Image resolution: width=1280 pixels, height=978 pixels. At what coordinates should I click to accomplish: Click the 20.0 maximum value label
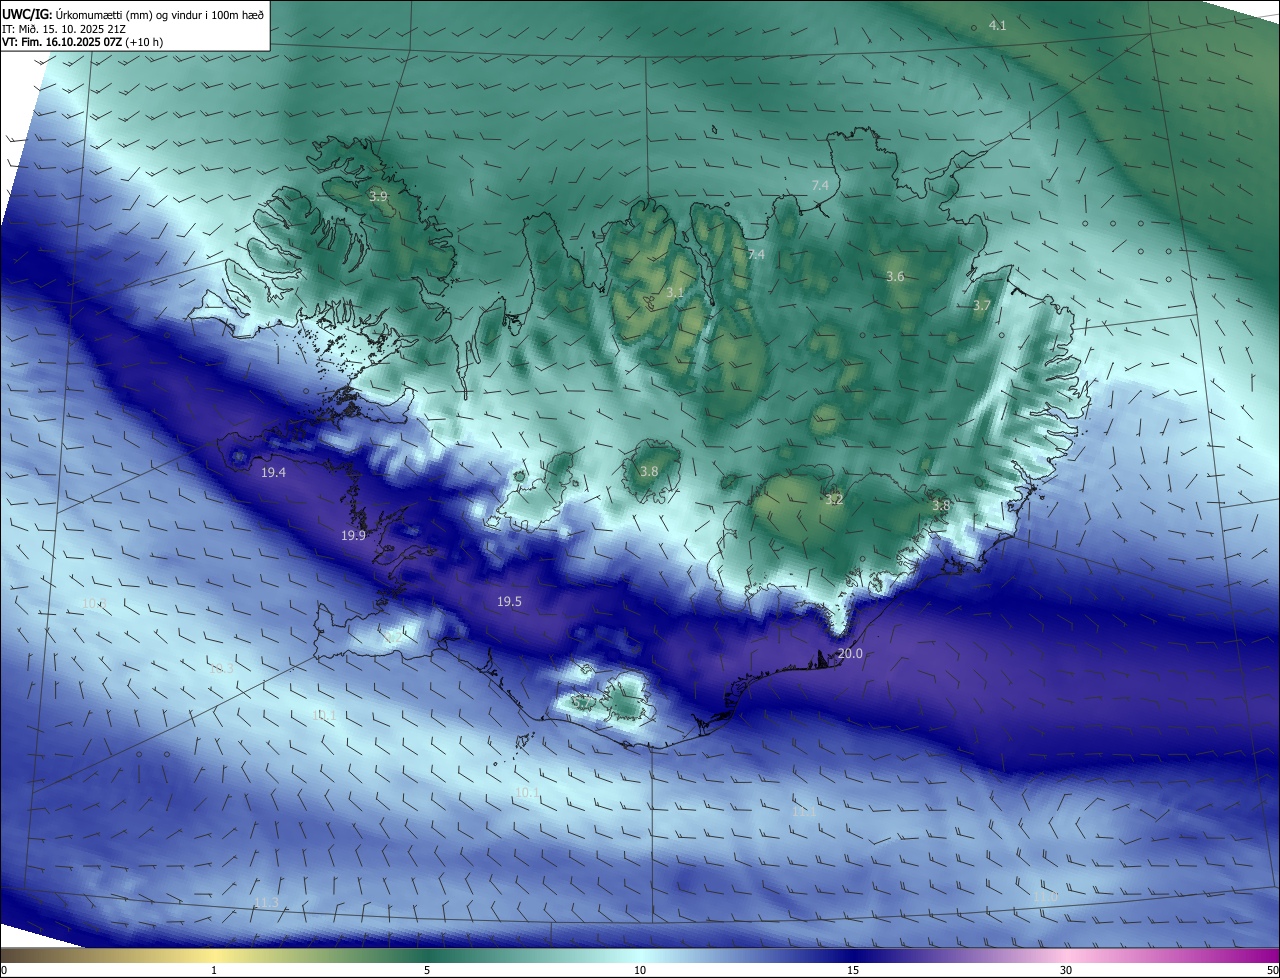click(x=850, y=653)
